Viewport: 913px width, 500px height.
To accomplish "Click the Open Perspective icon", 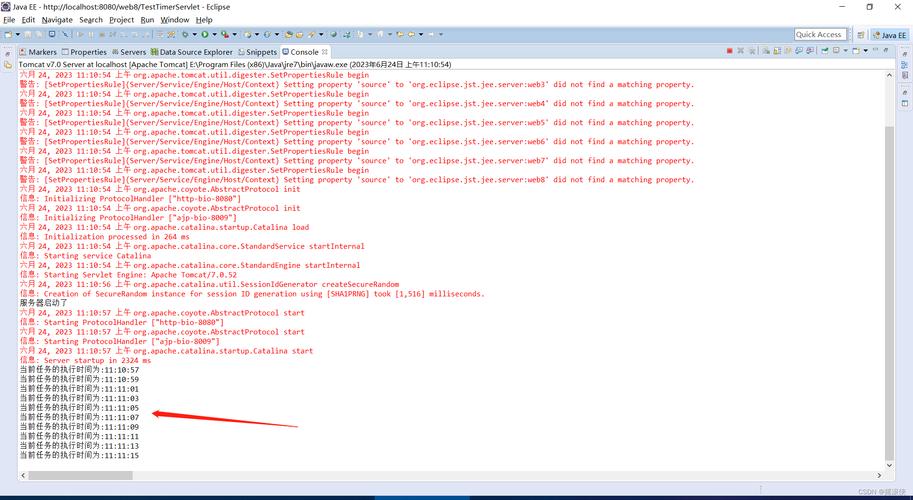I will click(861, 35).
